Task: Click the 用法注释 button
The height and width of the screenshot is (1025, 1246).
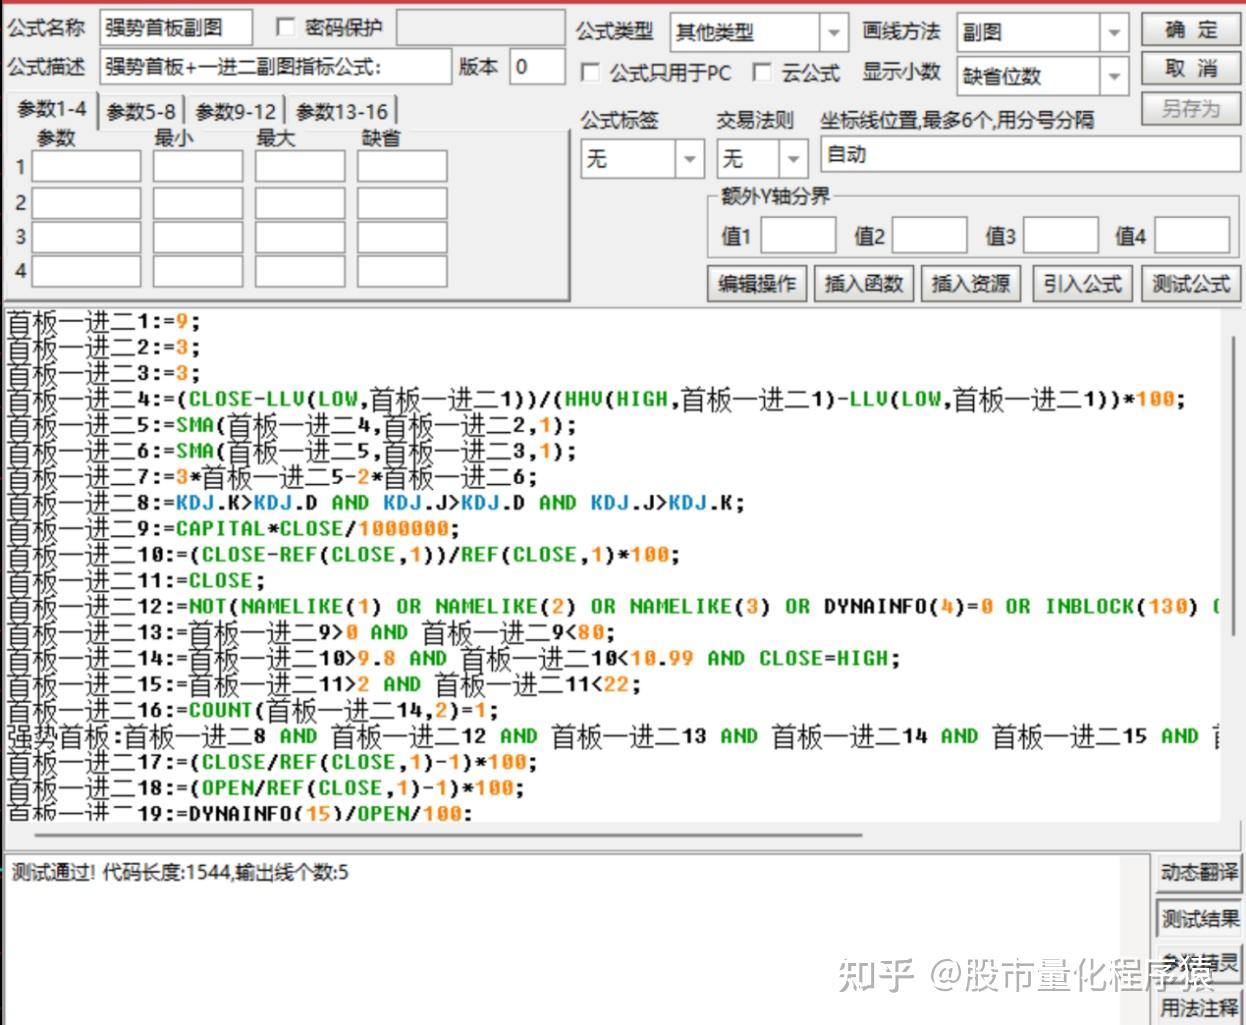Action: coord(1198,1007)
